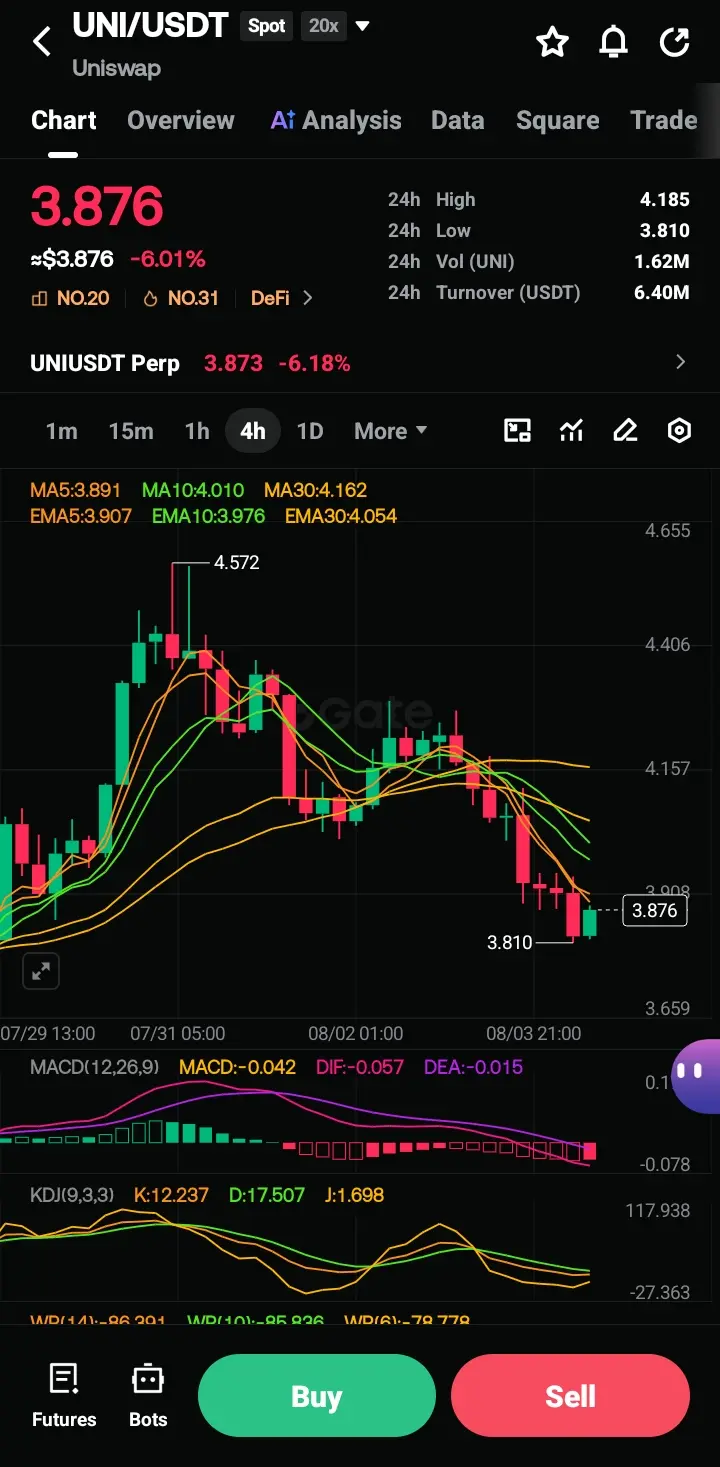
Task: Tap the back arrow icon
Action: [42, 42]
